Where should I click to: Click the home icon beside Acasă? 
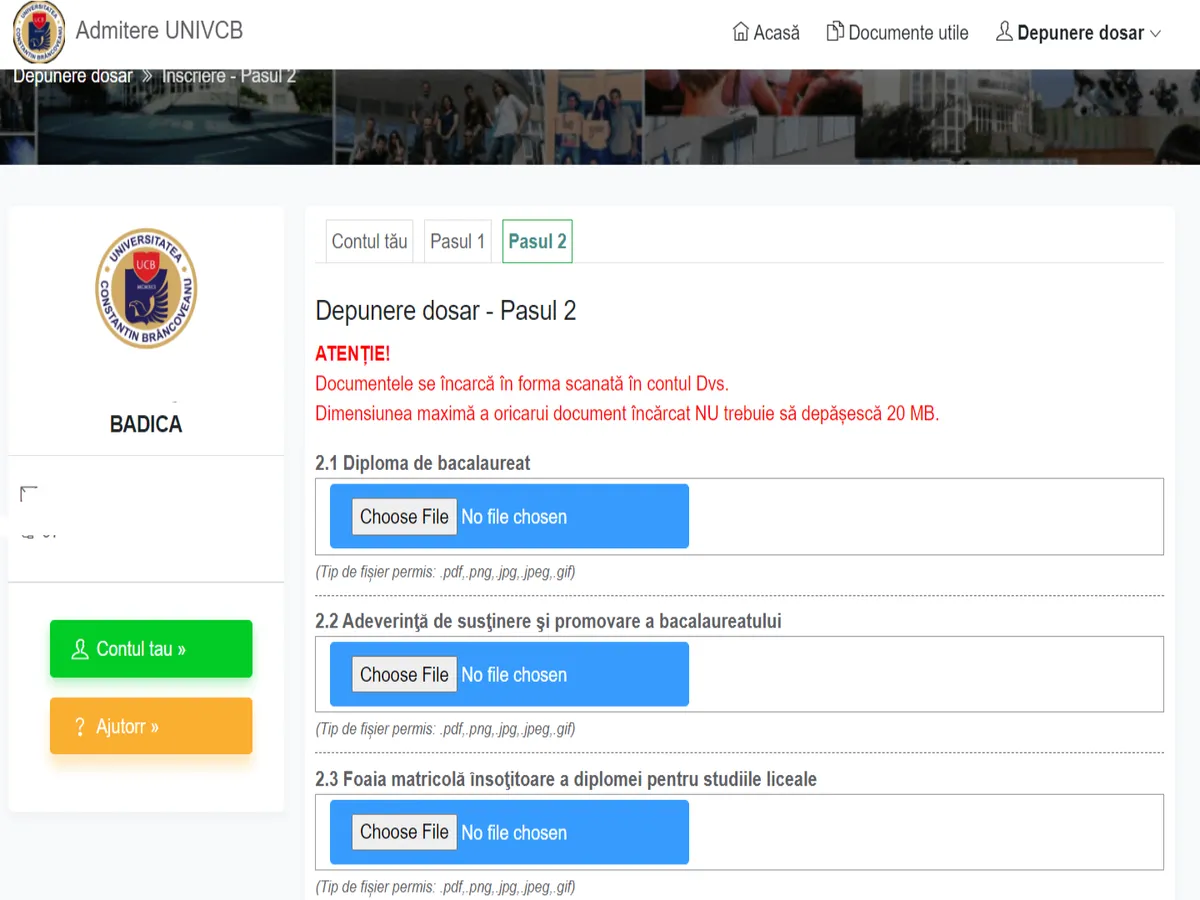(x=740, y=32)
